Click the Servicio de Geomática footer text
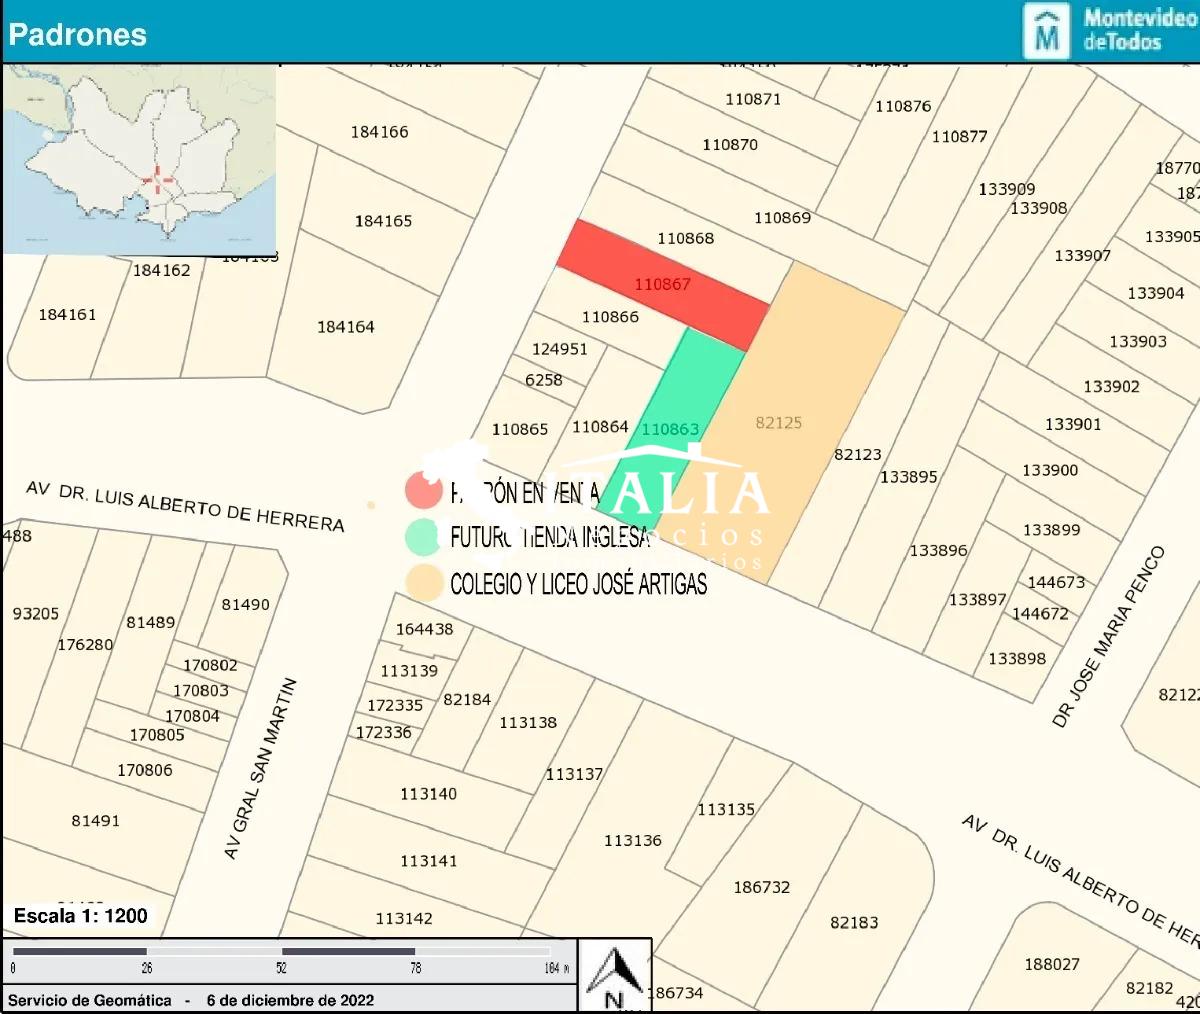Screen dimensions: 1200x1014 pos(90,1000)
